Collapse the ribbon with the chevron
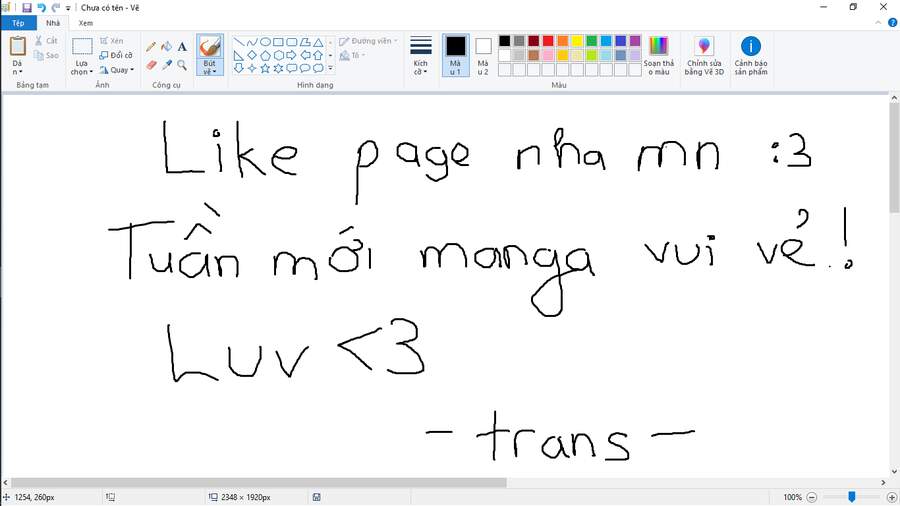Screen dimensions: 900x506 pyautogui.click(x=877, y=22)
